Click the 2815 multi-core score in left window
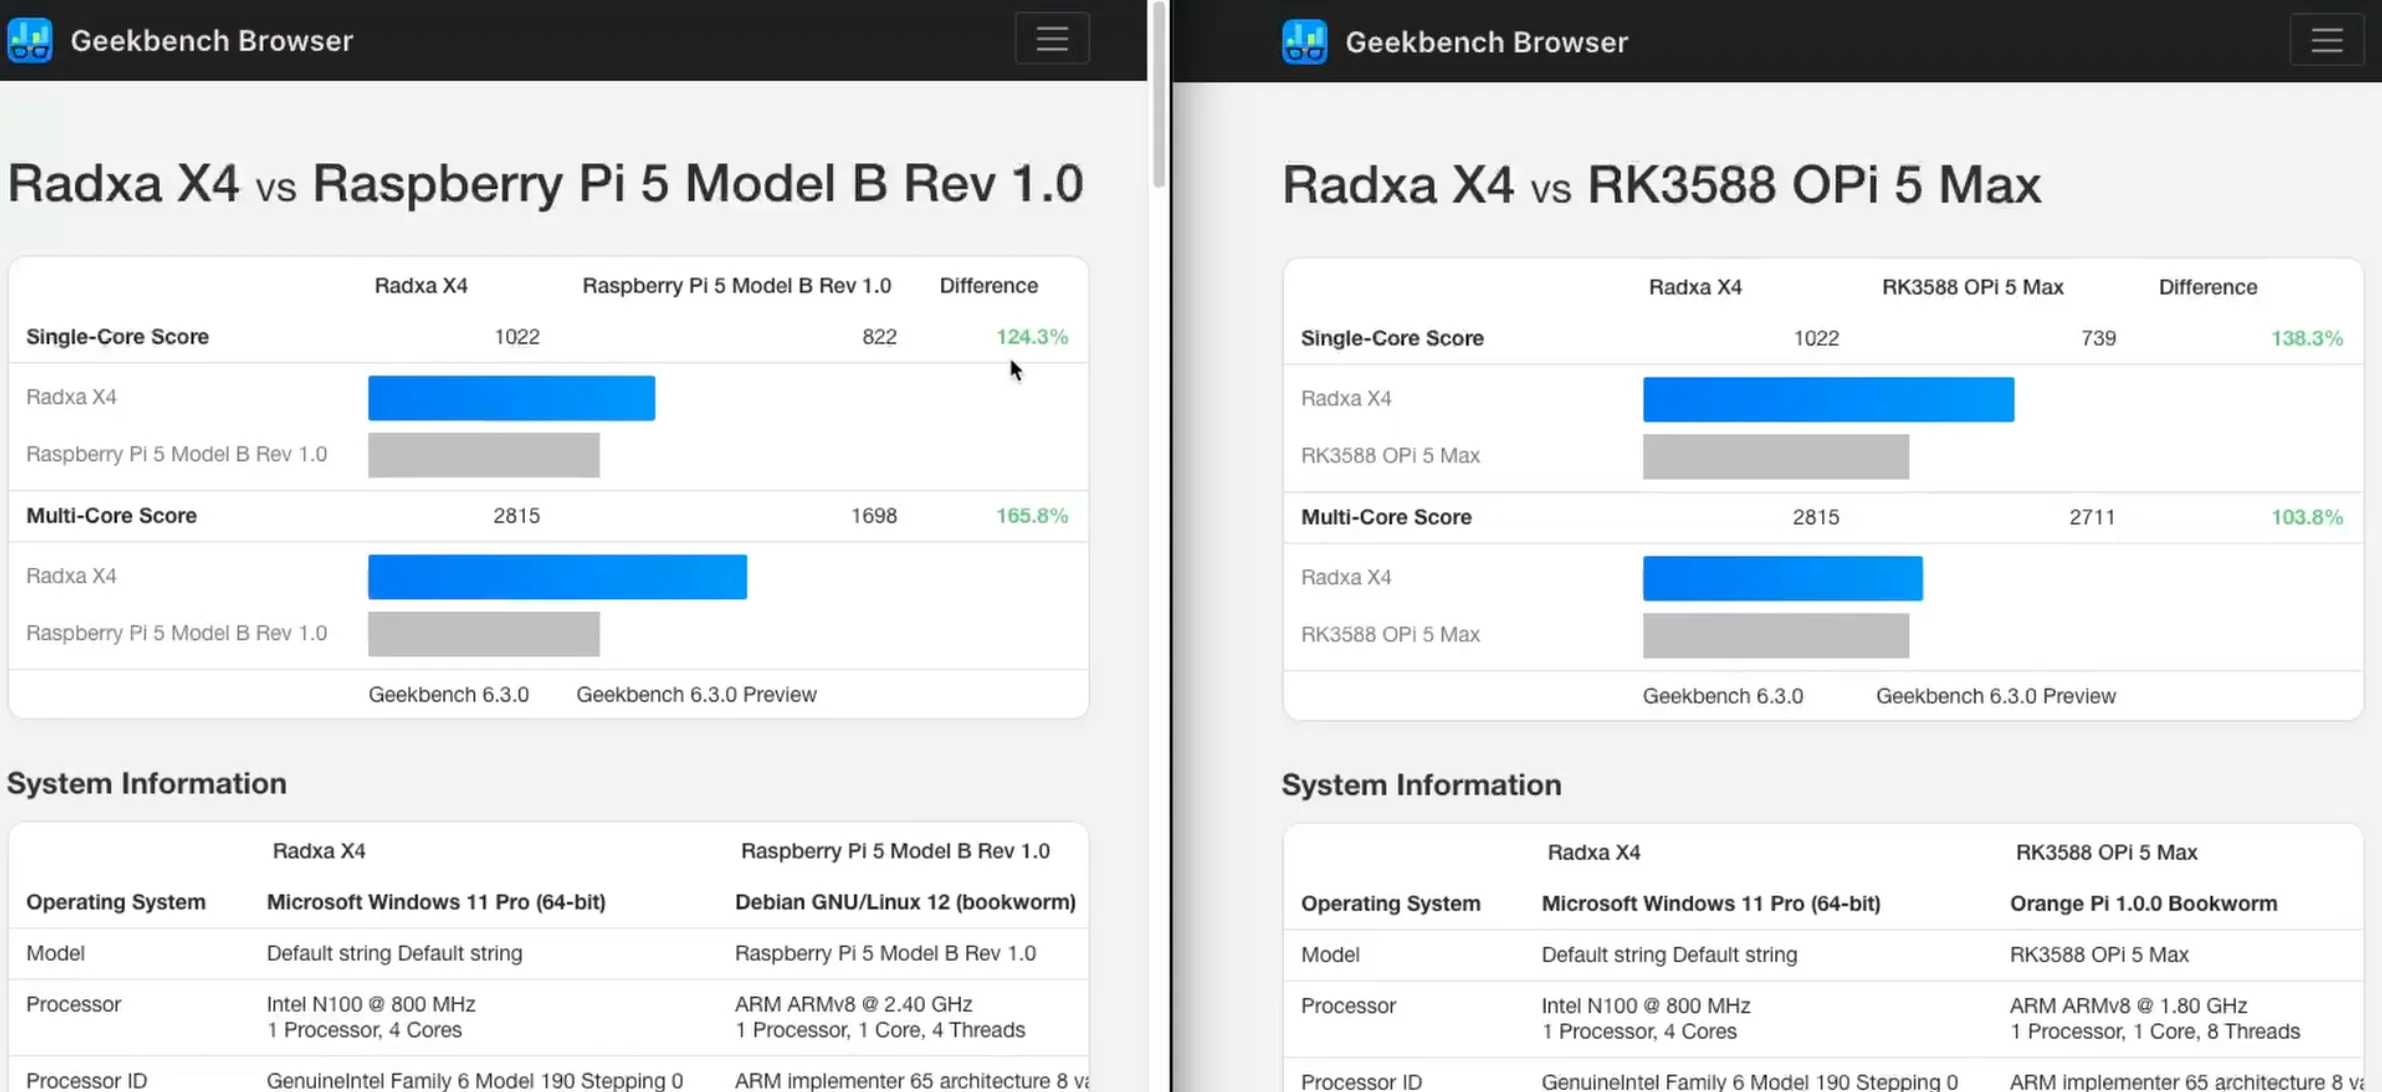The height and width of the screenshot is (1092, 2382). 517,516
